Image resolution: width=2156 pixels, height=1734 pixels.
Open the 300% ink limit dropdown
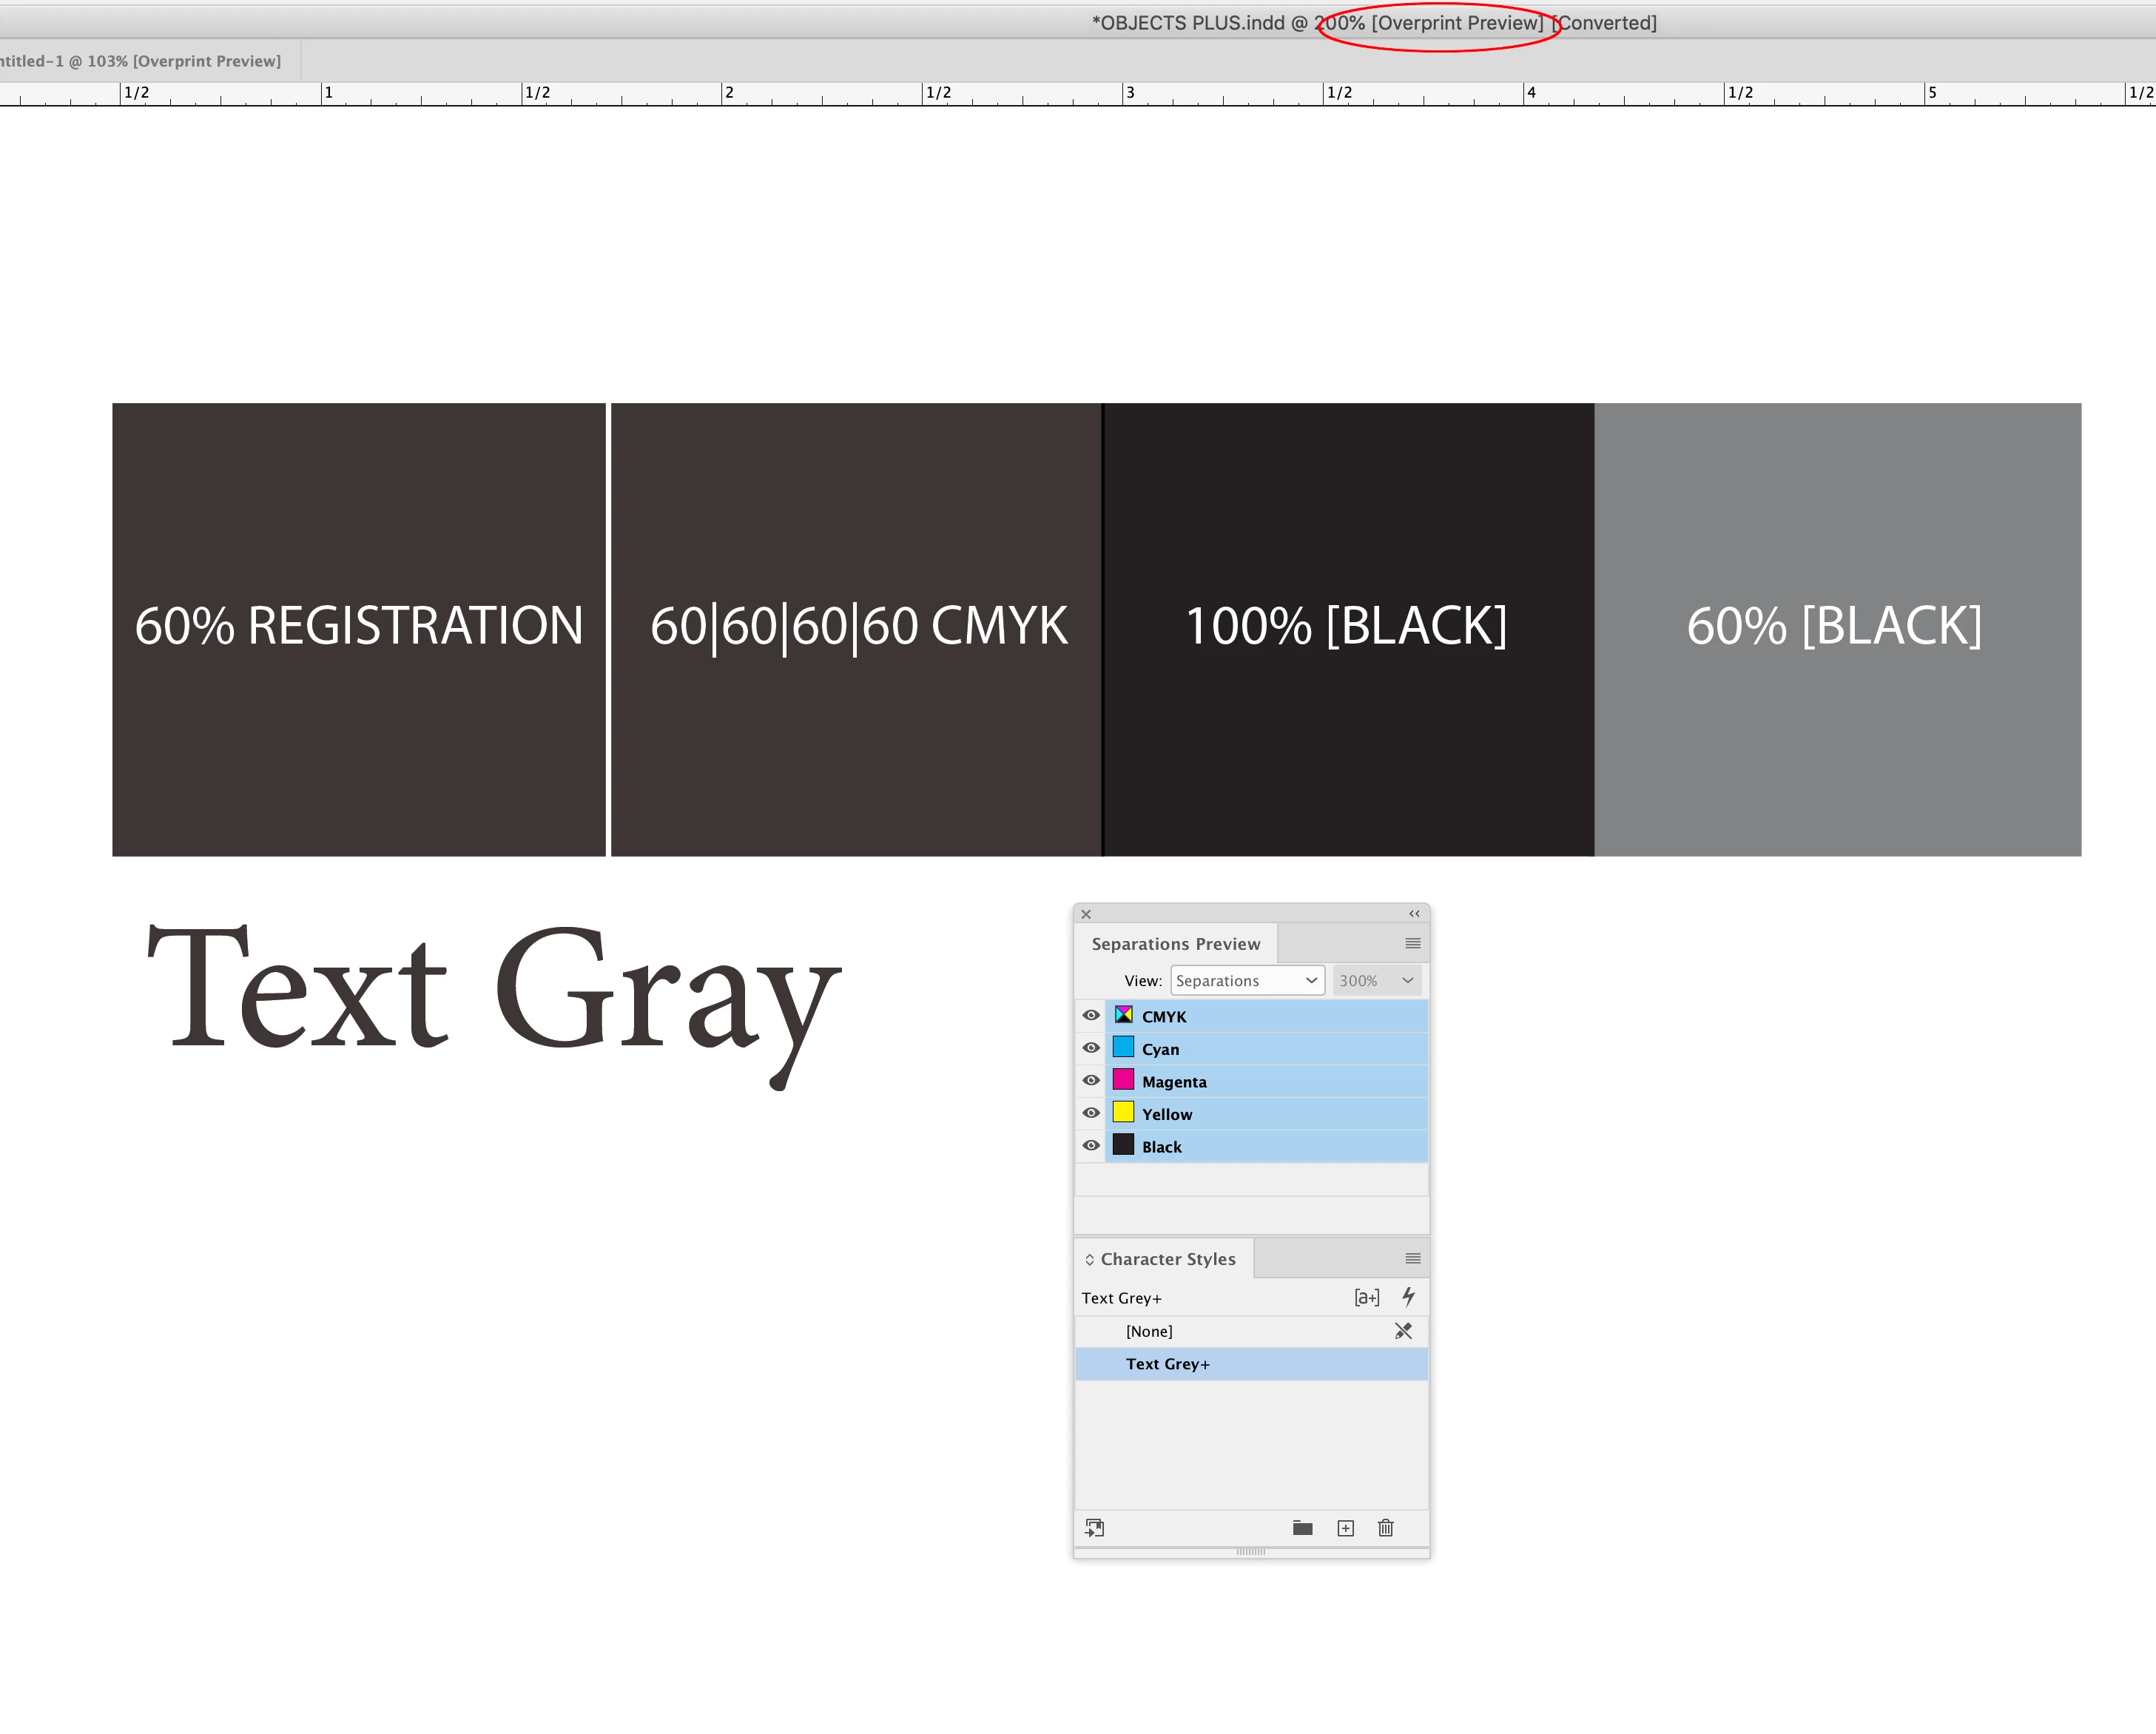pos(1376,981)
